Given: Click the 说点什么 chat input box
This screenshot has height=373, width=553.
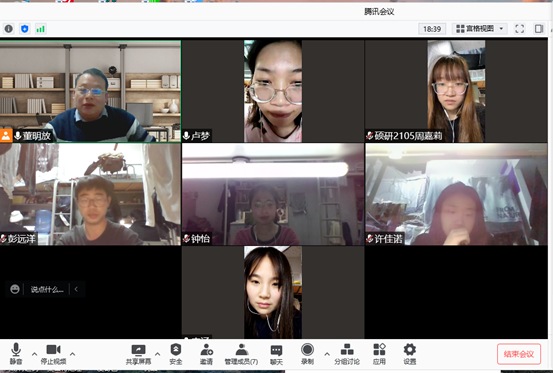Looking at the screenshot, I should 47,289.
